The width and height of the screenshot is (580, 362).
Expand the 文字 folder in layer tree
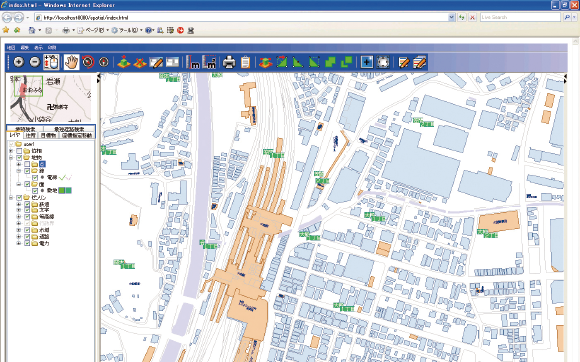tap(18, 210)
